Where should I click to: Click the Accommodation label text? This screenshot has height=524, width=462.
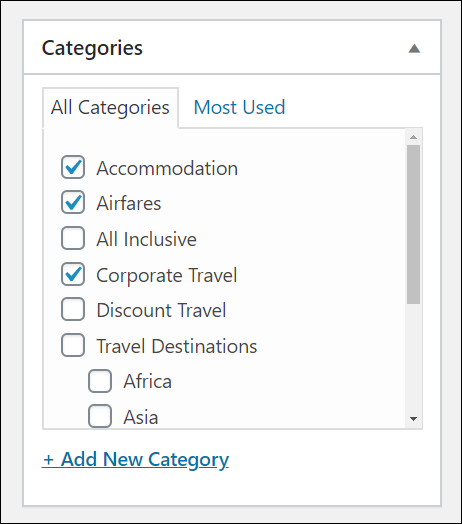click(x=167, y=168)
